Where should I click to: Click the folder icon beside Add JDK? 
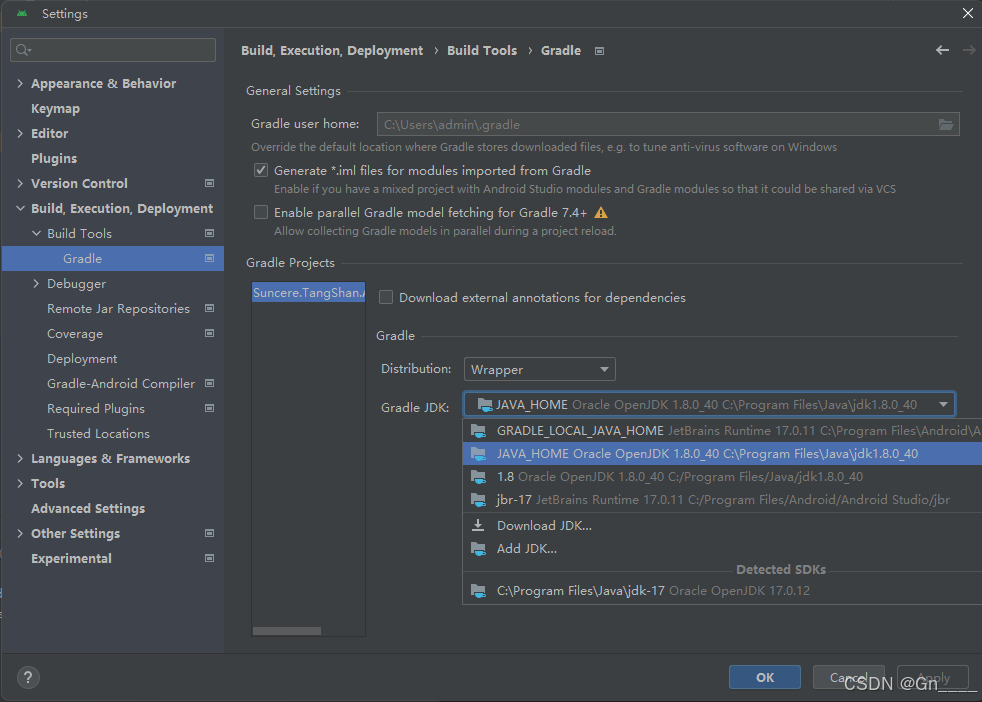[x=478, y=549]
